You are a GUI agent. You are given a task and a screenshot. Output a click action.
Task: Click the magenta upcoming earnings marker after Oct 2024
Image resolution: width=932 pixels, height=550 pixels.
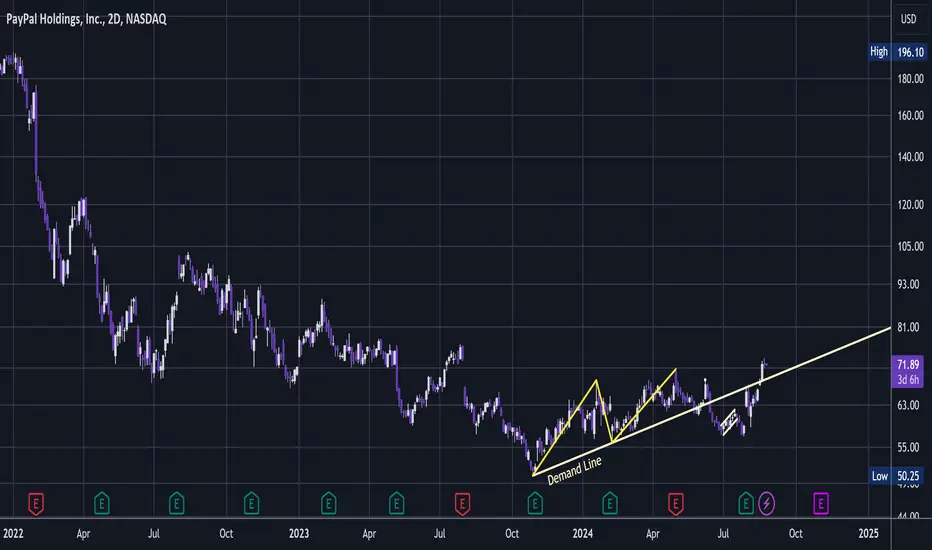(x=821, y=504)
